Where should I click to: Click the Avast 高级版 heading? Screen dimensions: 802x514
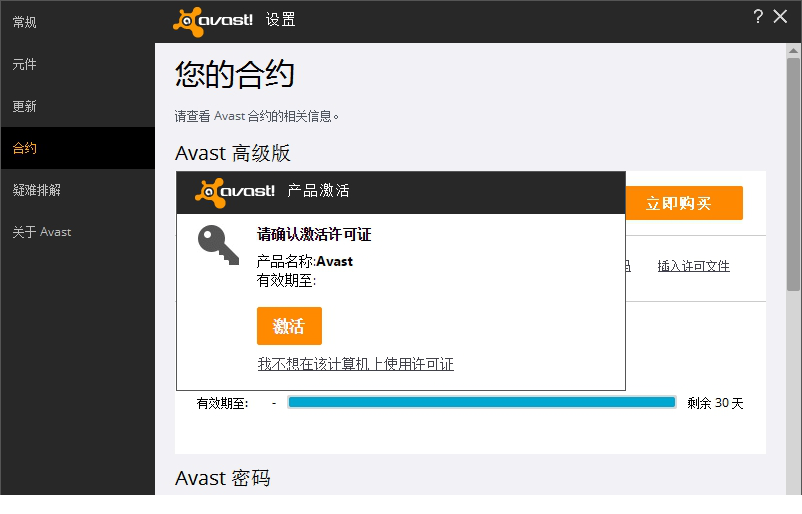pos(233,153)
